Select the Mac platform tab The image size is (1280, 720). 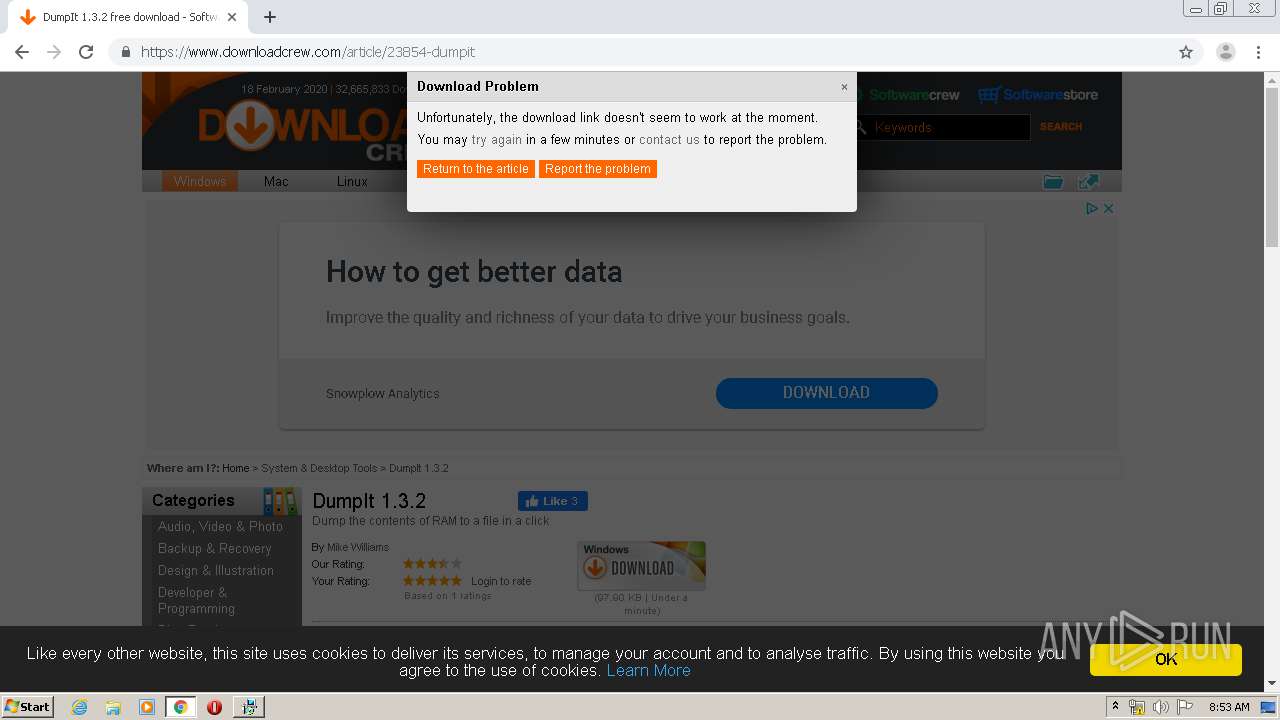click(276, 181)
